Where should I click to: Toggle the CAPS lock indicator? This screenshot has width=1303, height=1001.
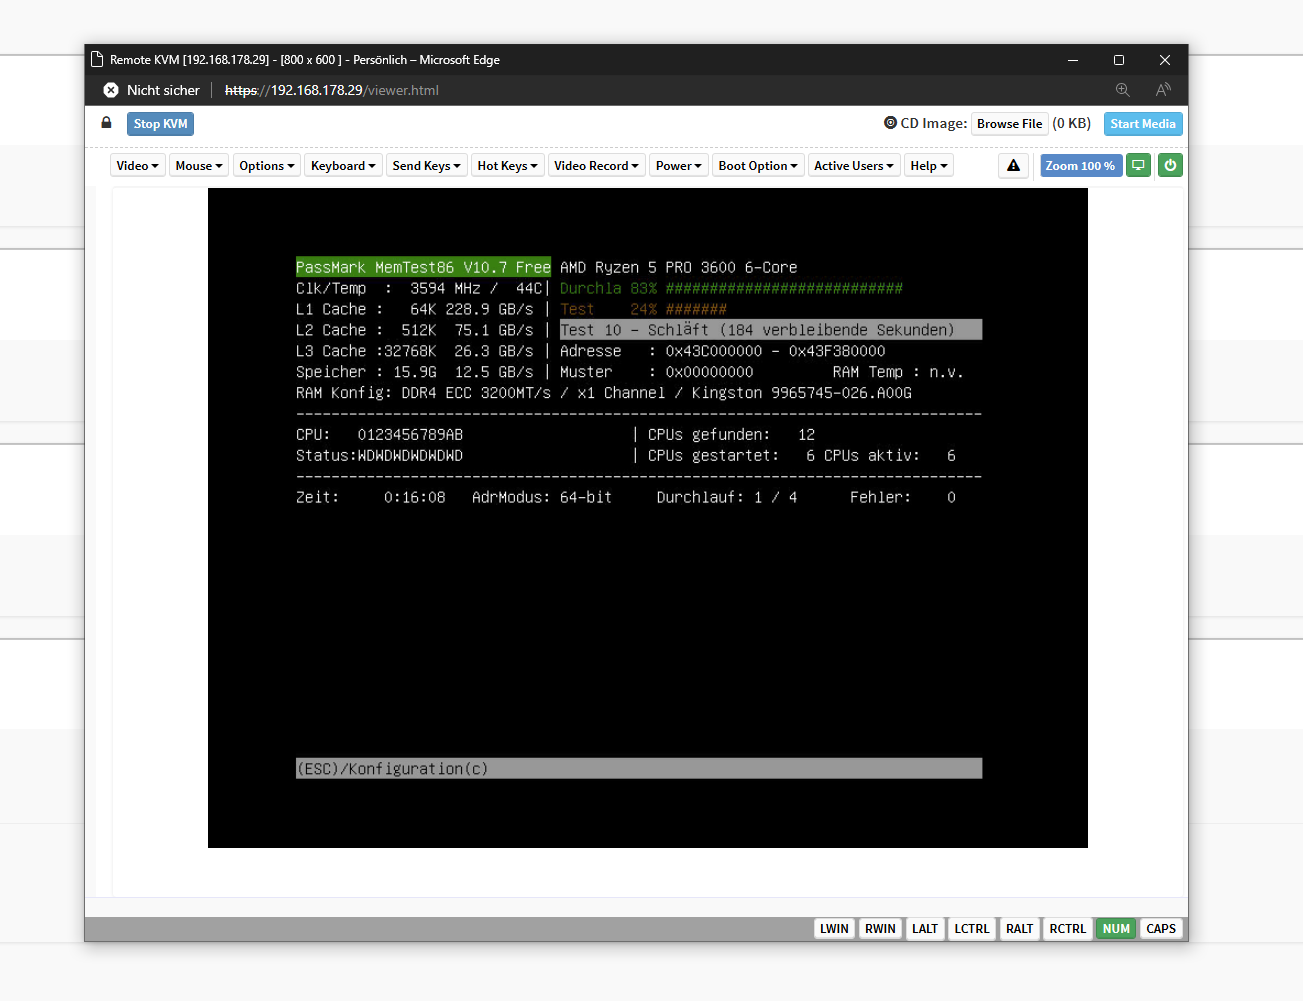[1161, 929]
